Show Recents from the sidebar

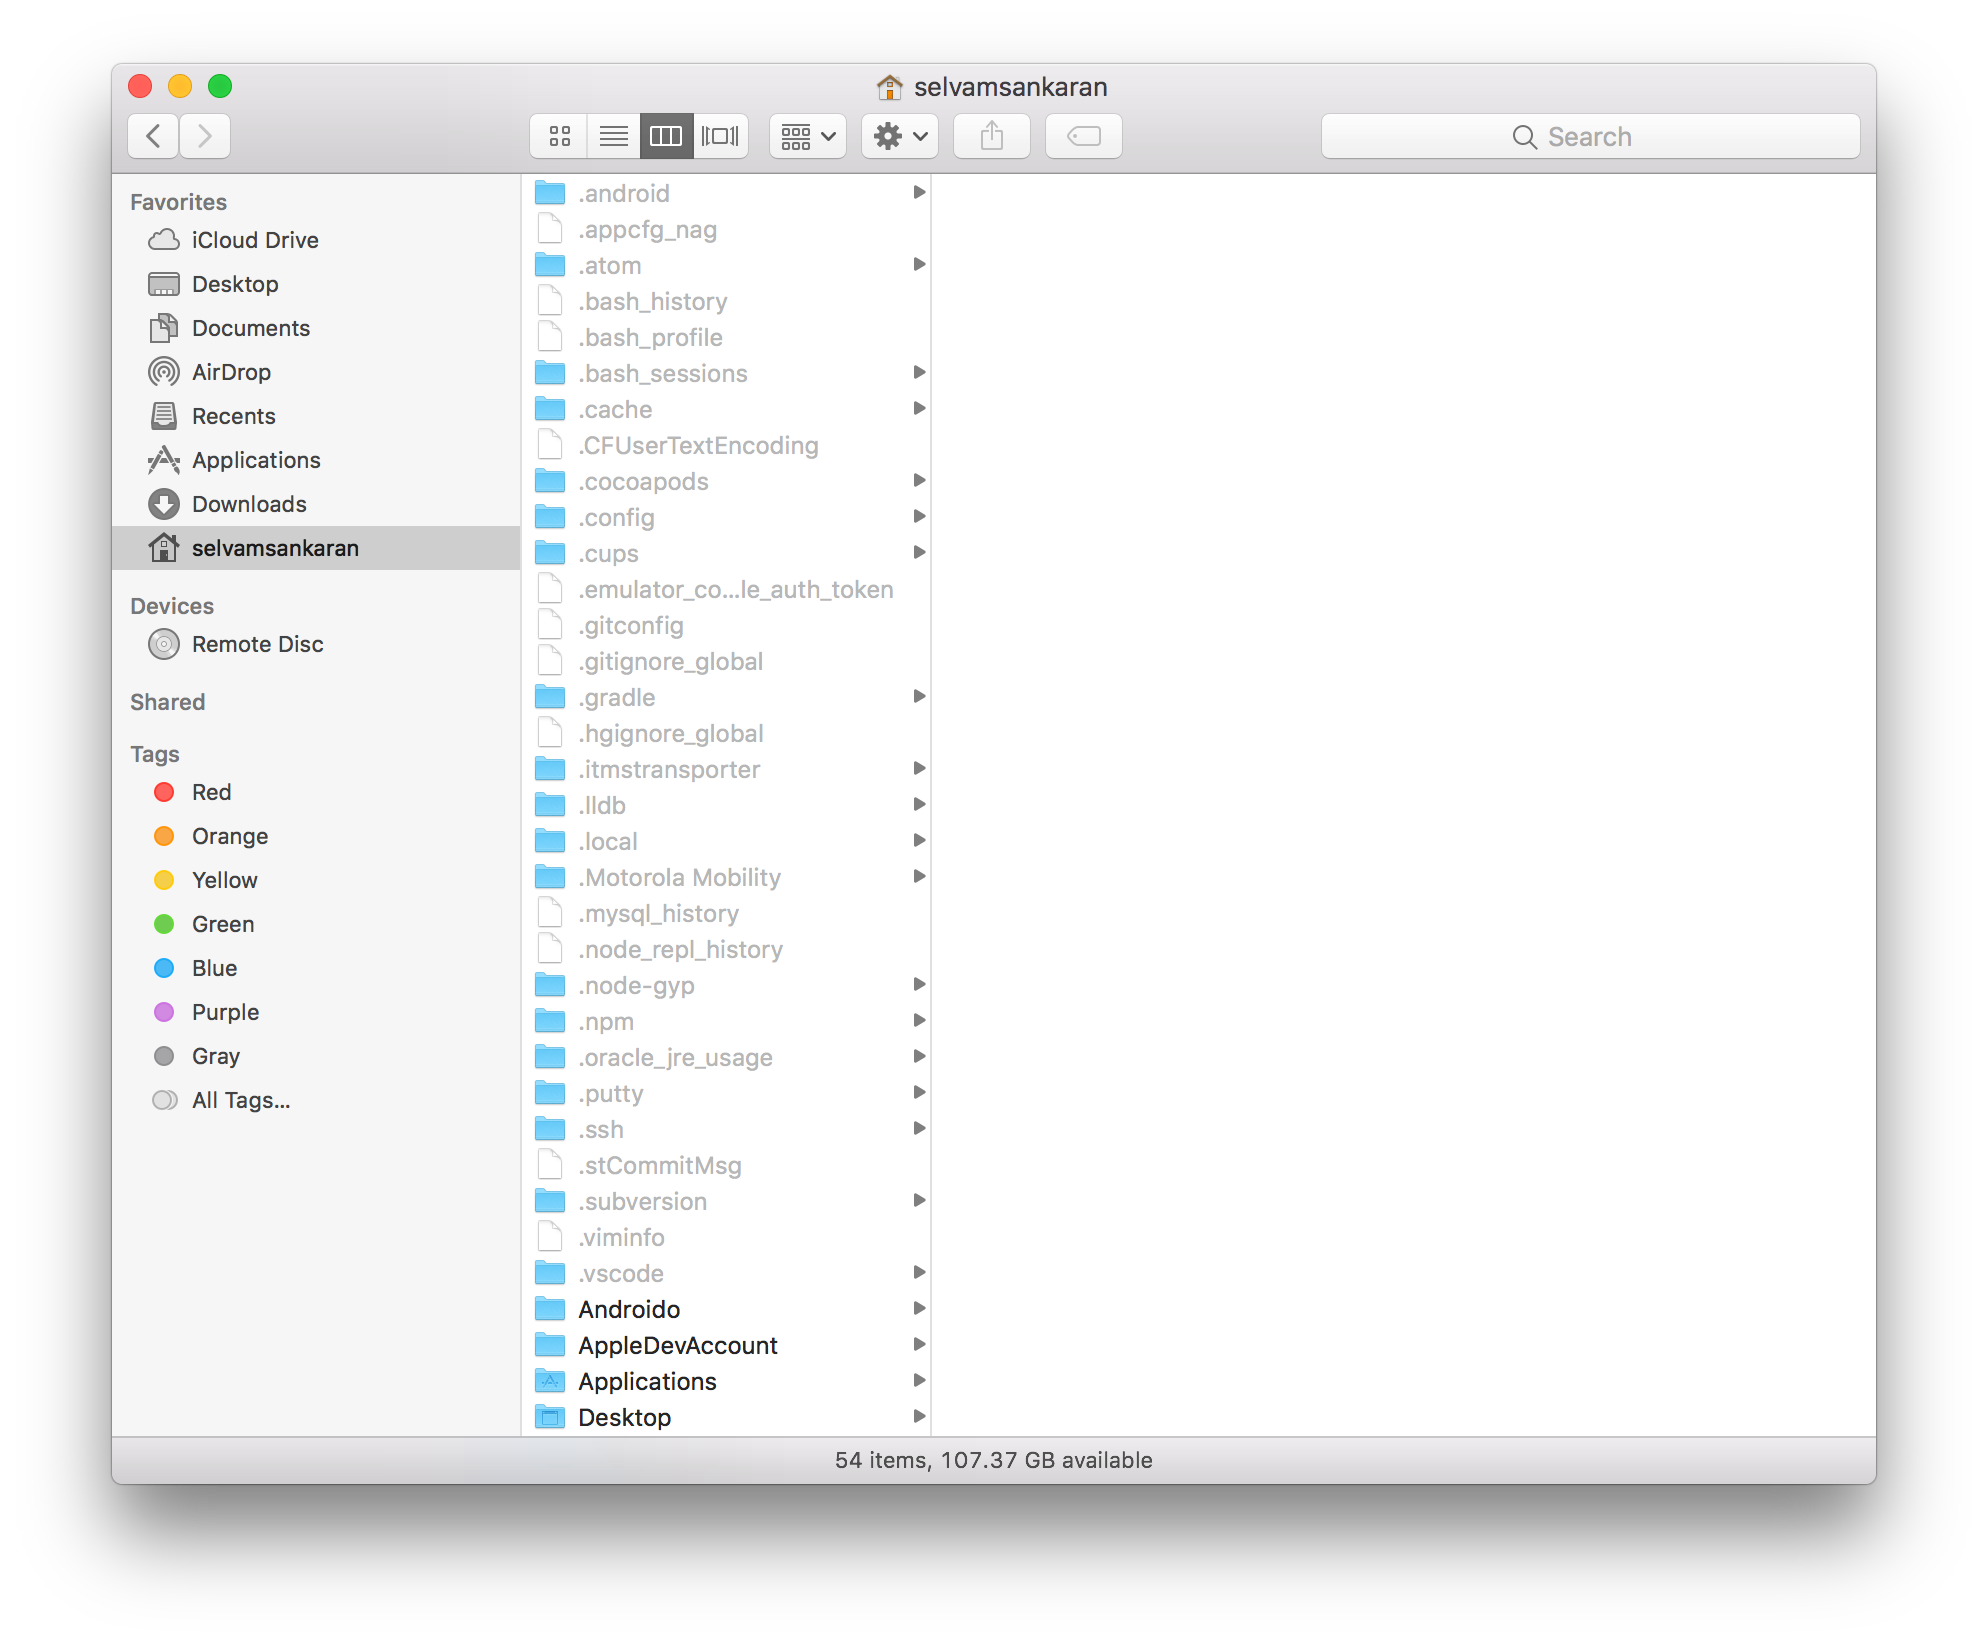316,416
